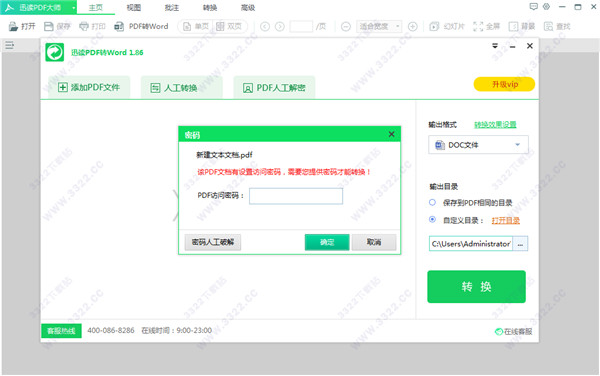Zoom out with the minus icon
600x376 pixels.
tap(346, 26)
